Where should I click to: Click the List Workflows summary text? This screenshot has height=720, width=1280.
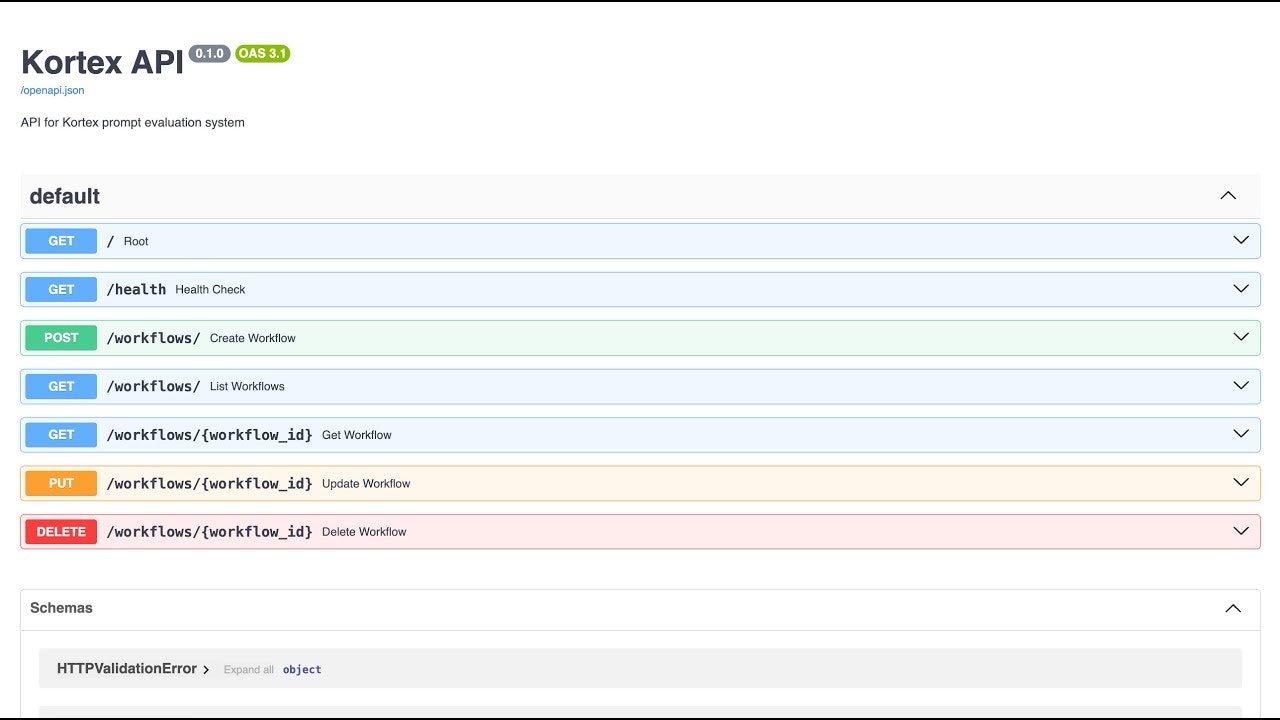247,386
